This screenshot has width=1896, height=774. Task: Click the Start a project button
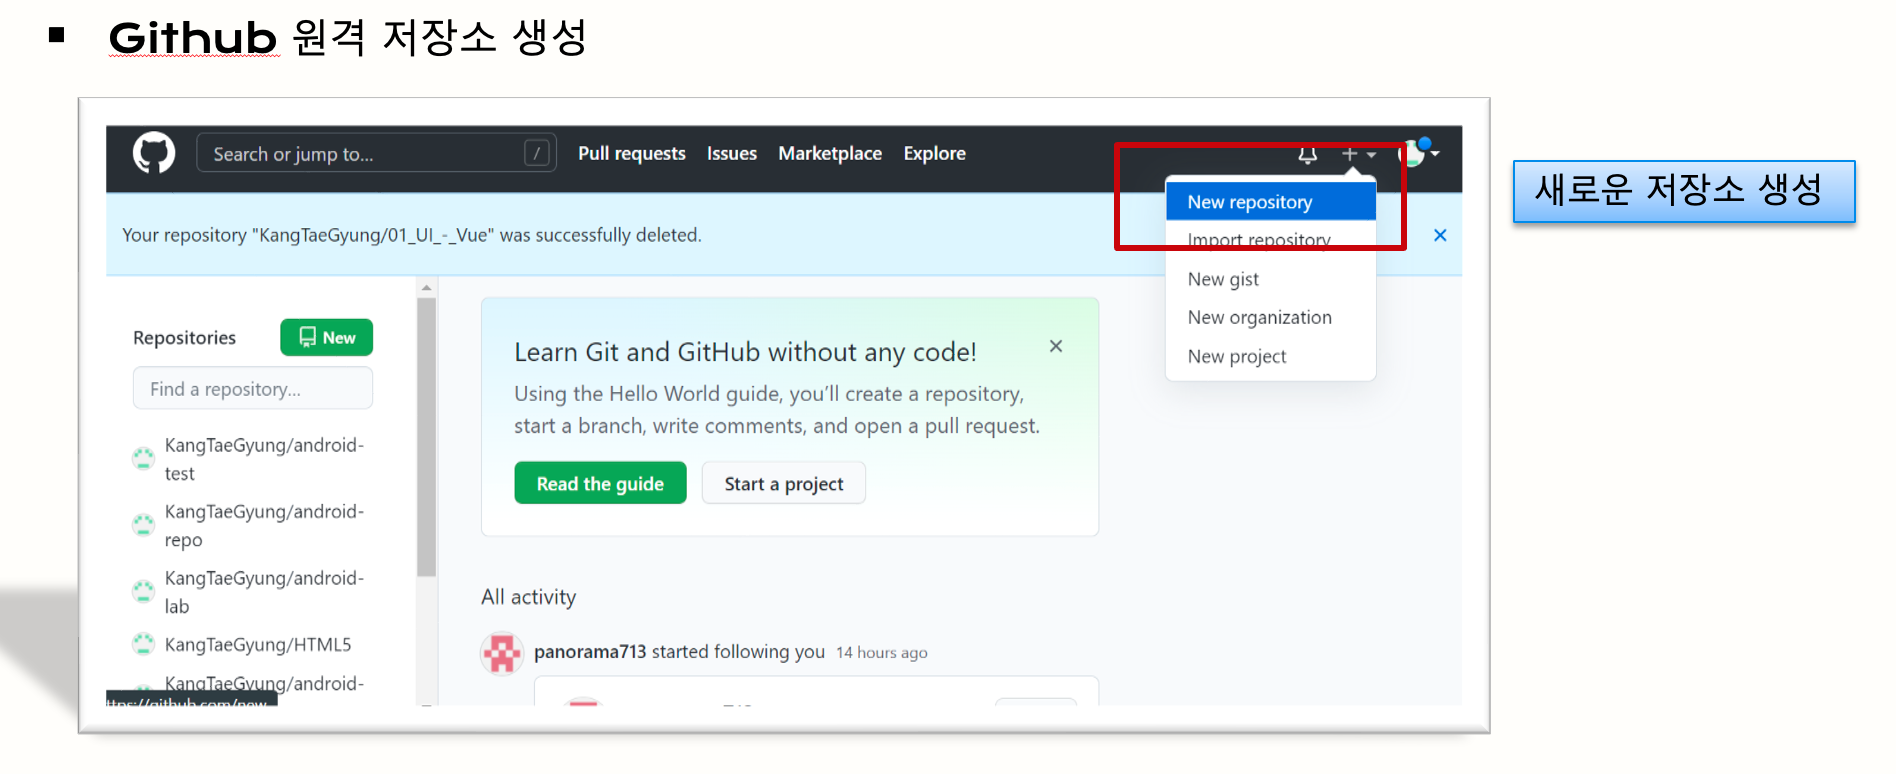[x=784, y=483]
